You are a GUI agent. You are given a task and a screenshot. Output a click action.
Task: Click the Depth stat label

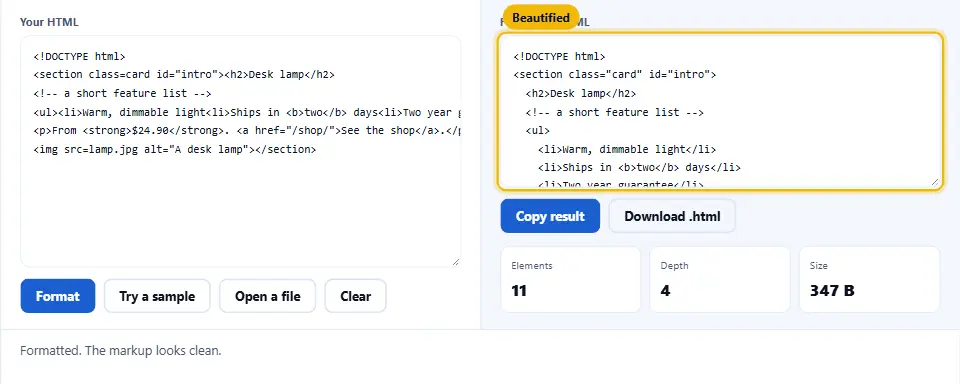pos(674,266)
